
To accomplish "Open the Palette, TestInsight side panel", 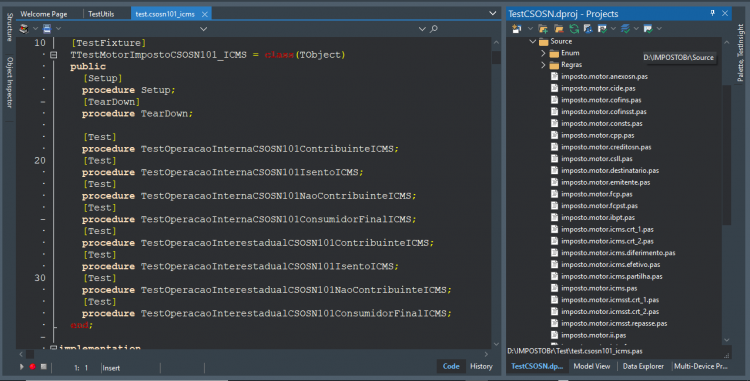I will [740, 53].
